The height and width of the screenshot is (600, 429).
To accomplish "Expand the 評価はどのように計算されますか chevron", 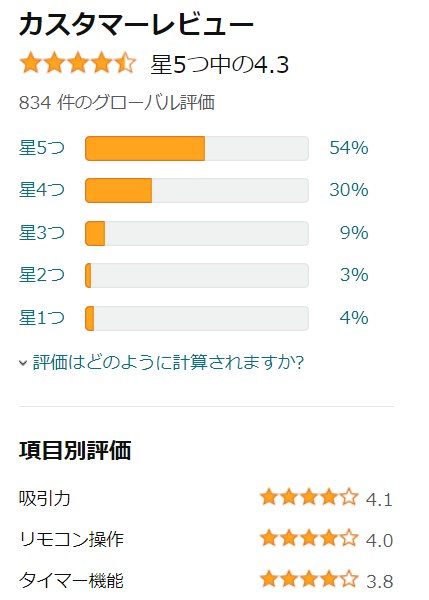I will [x=23, y=363].
